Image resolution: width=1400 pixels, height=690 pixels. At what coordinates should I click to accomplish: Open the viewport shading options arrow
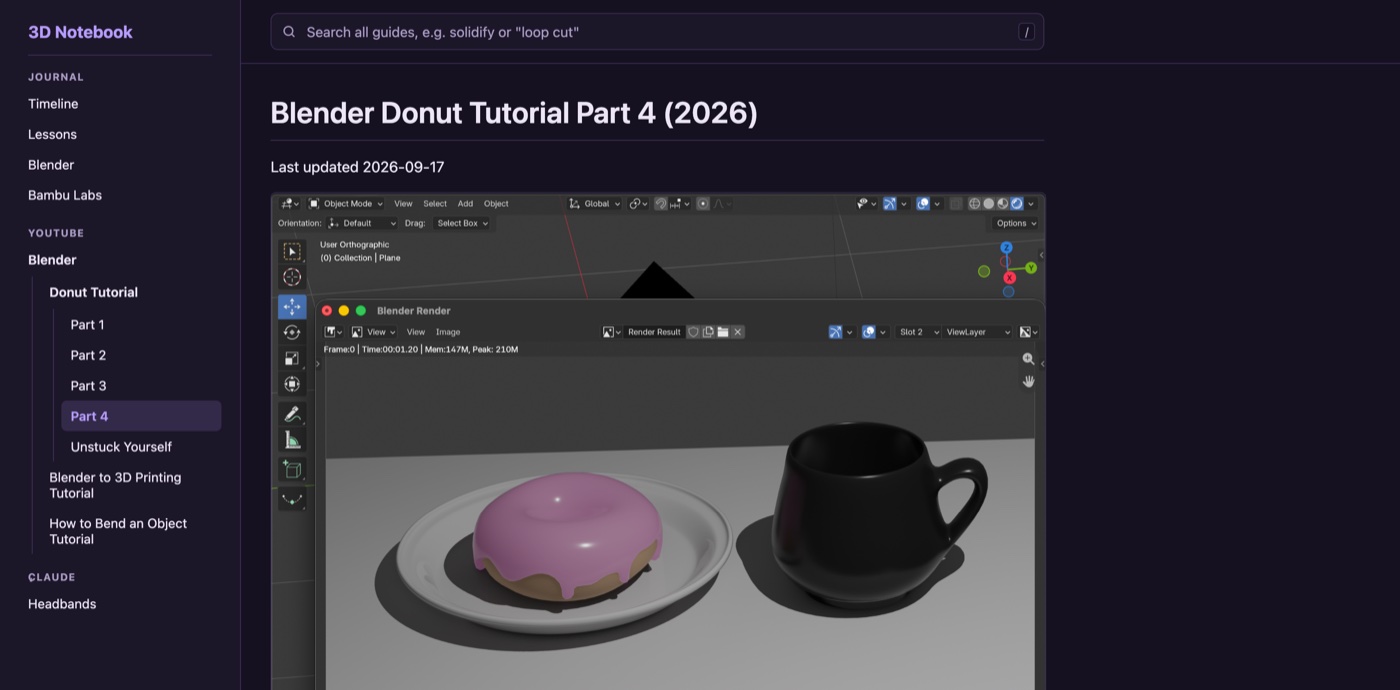[x=1031, y=204]
